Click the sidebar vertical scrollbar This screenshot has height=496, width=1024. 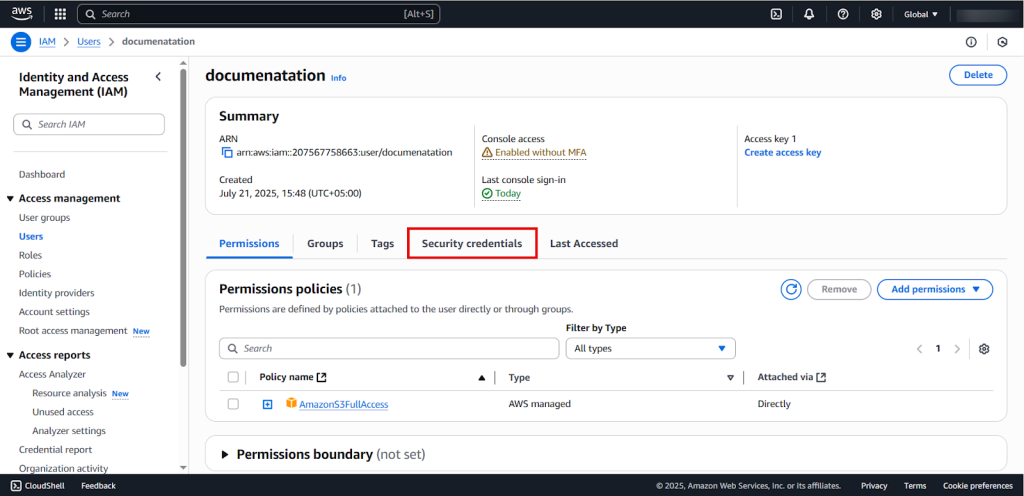tap(184, 219)
